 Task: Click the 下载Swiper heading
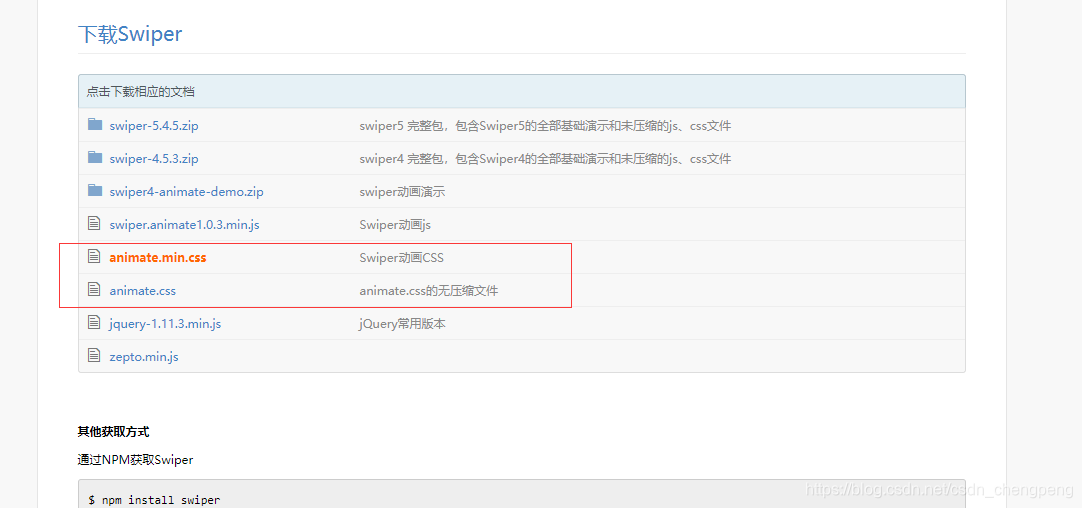[x=130, y=35]
